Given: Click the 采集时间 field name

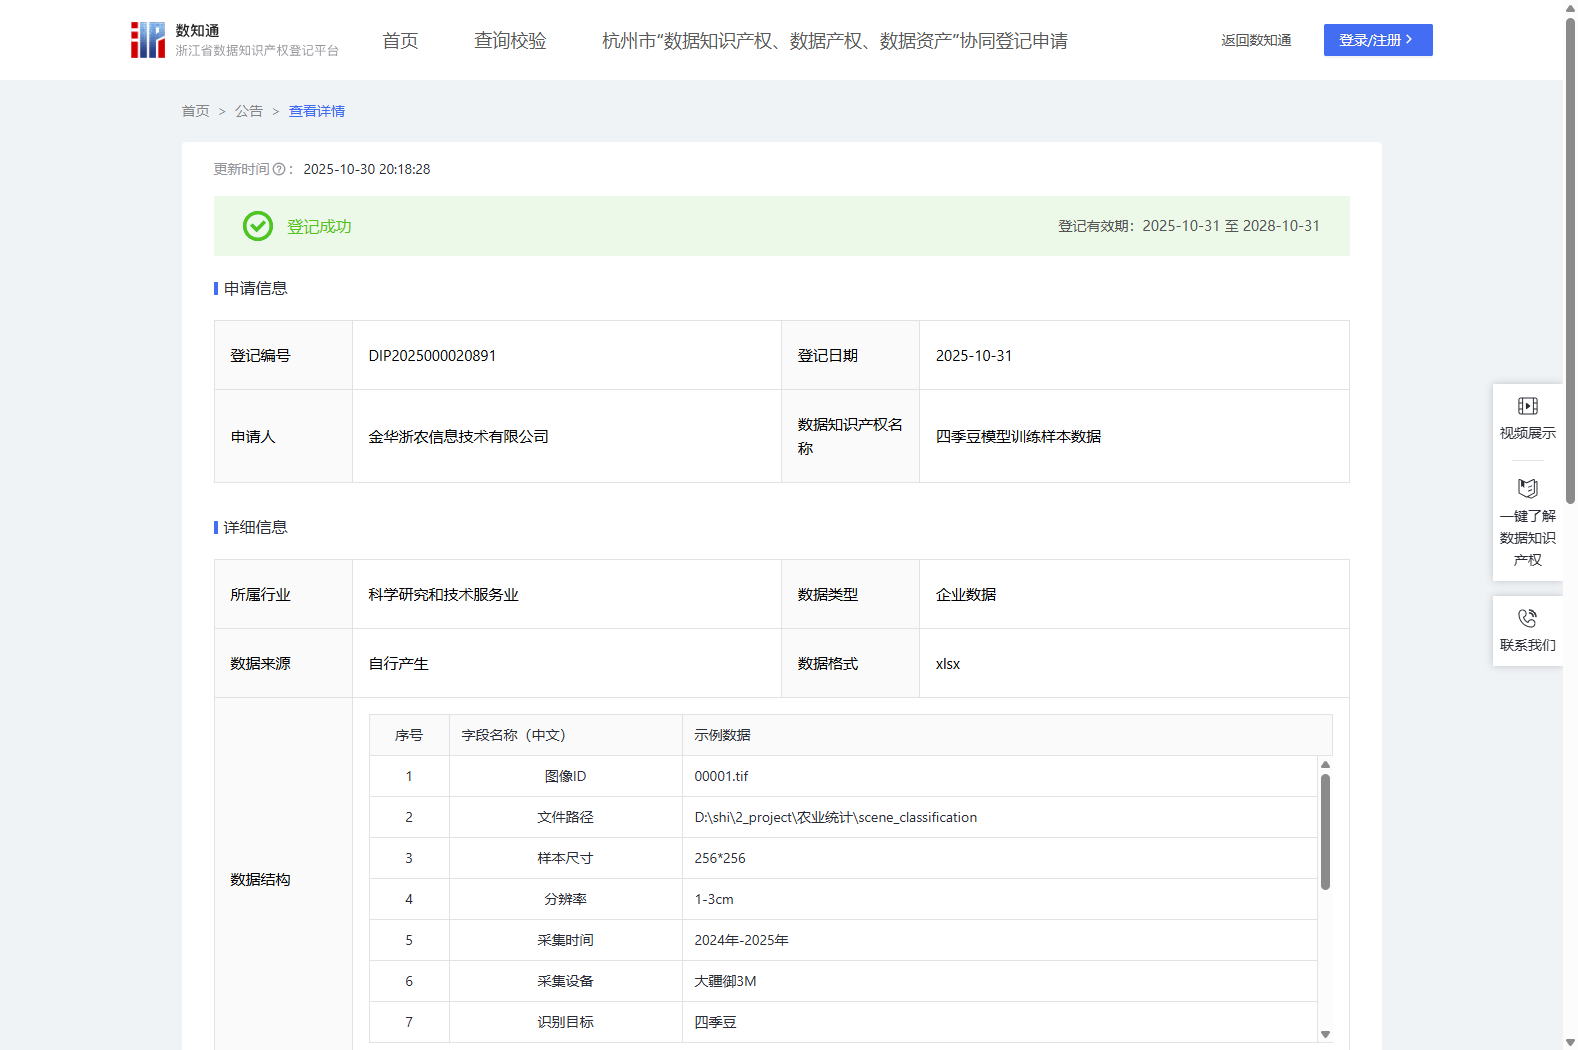Looking at the screenshot, I should tap(565, 940).
